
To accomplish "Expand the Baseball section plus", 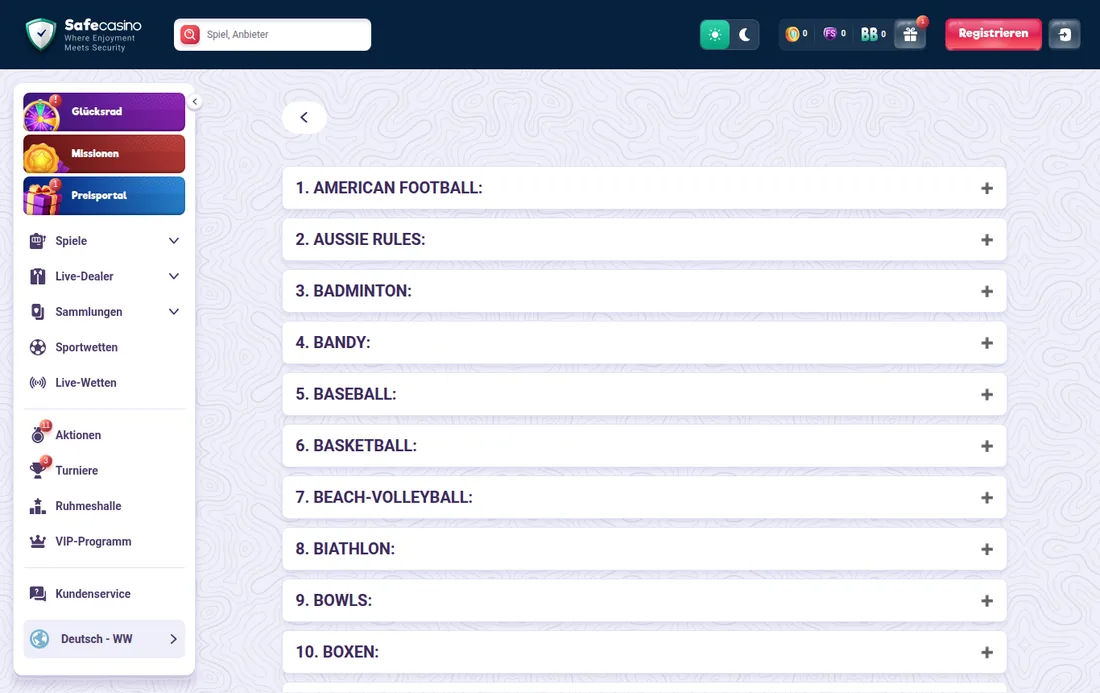I will [x=987, y=394].
